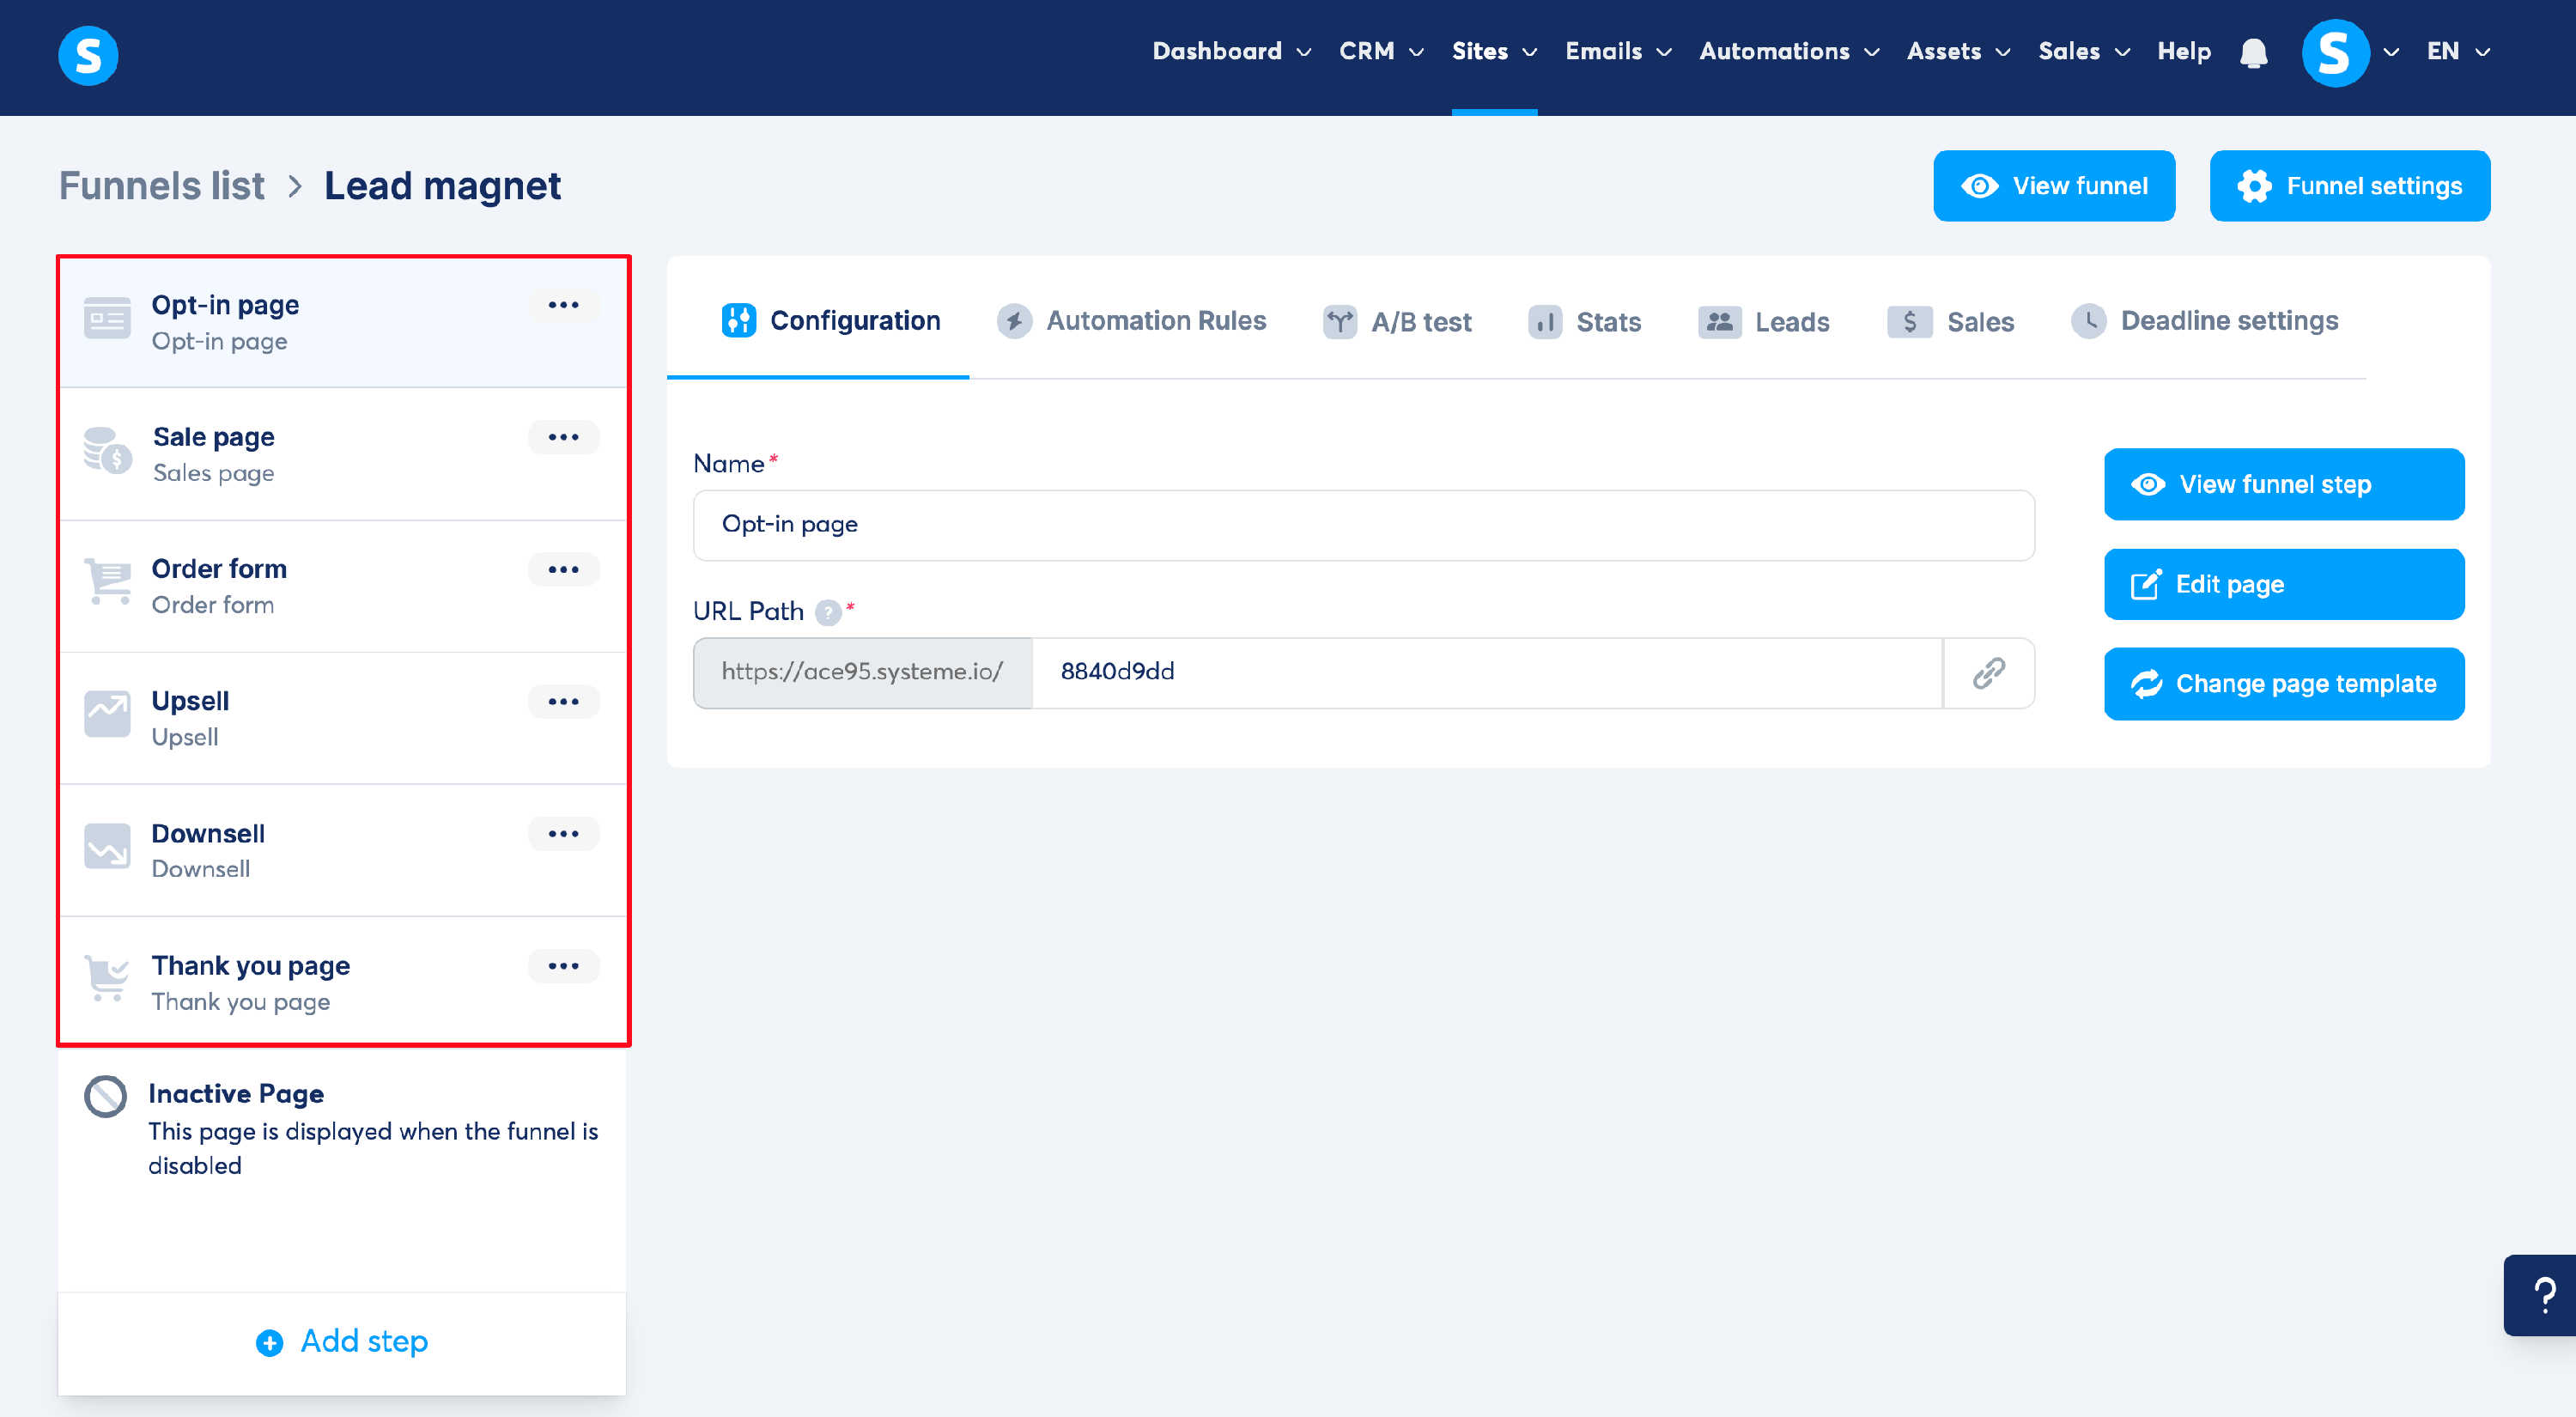Viewport: 2576px width, 1417px height.
Task: Expand the Emails menu
Action: pos(1618,51)
